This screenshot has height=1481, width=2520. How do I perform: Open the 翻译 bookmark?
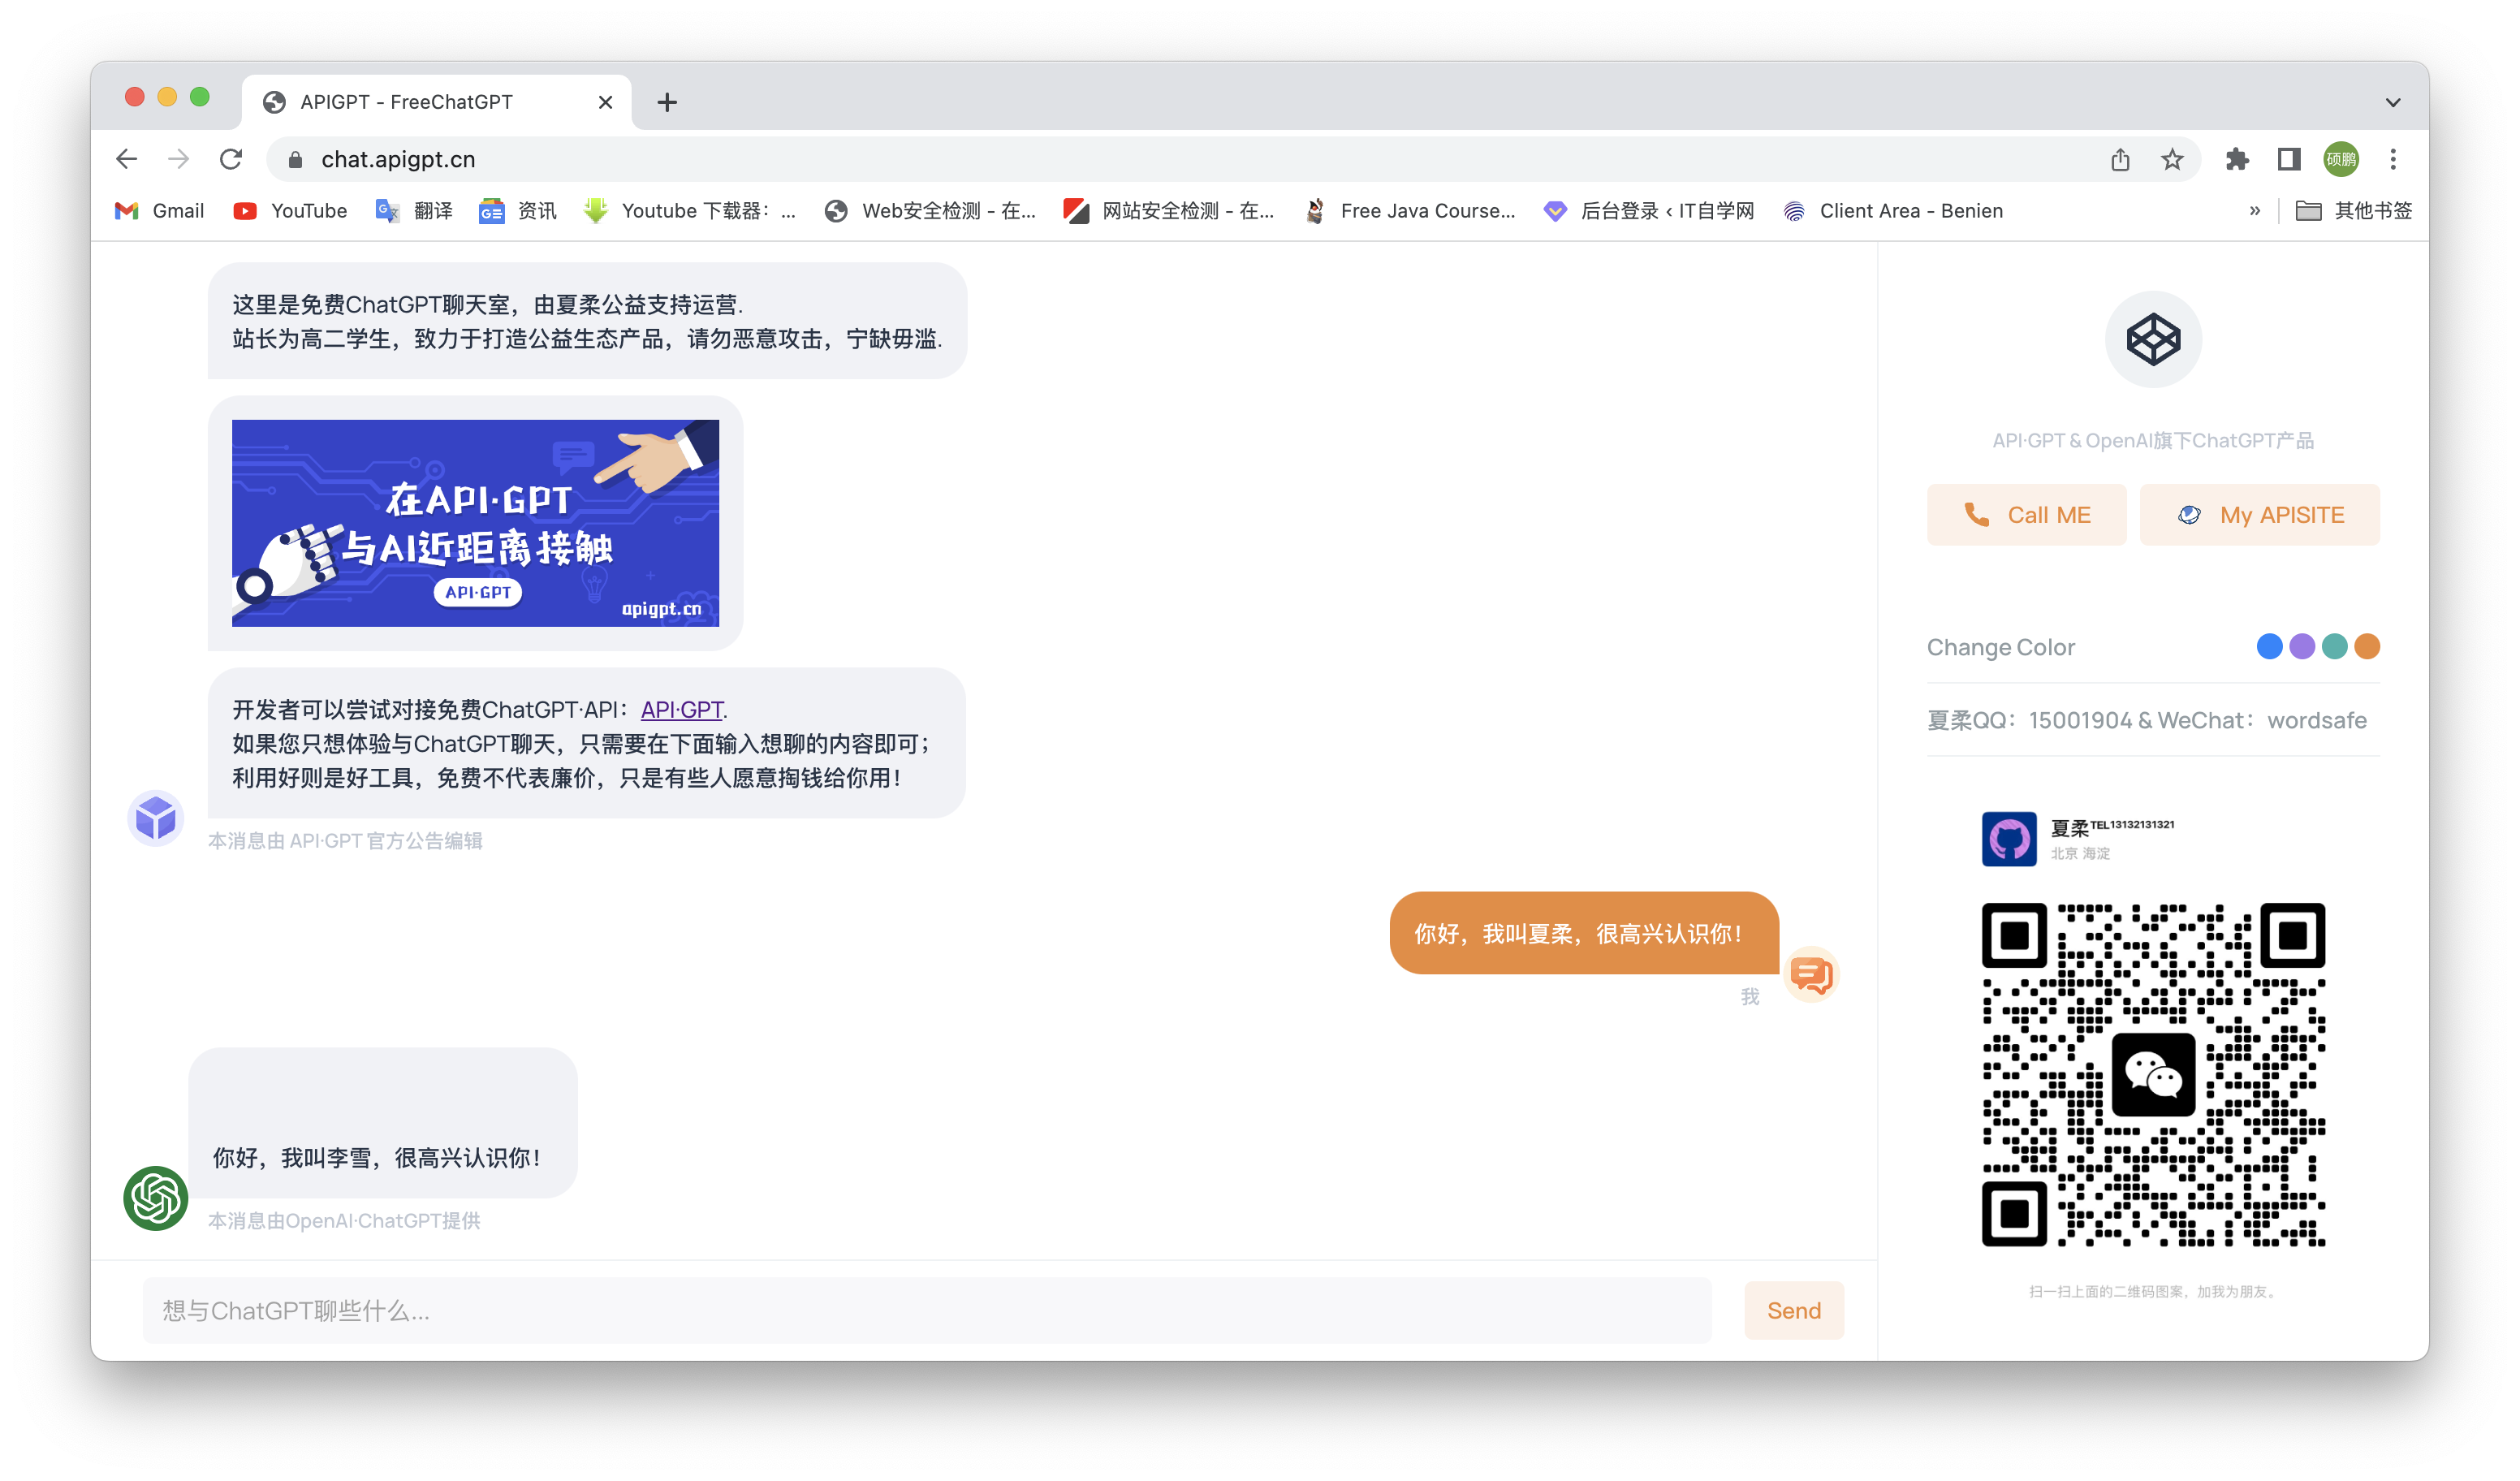coord(414,211)
